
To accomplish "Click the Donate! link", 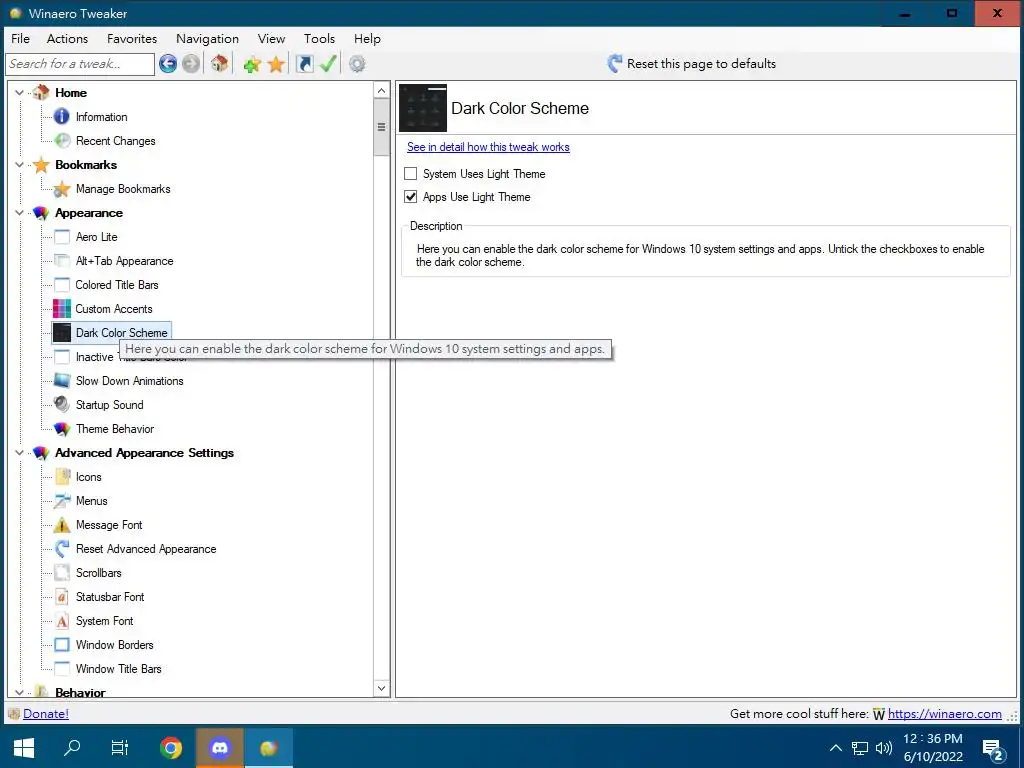I will [x=46, y=714].
